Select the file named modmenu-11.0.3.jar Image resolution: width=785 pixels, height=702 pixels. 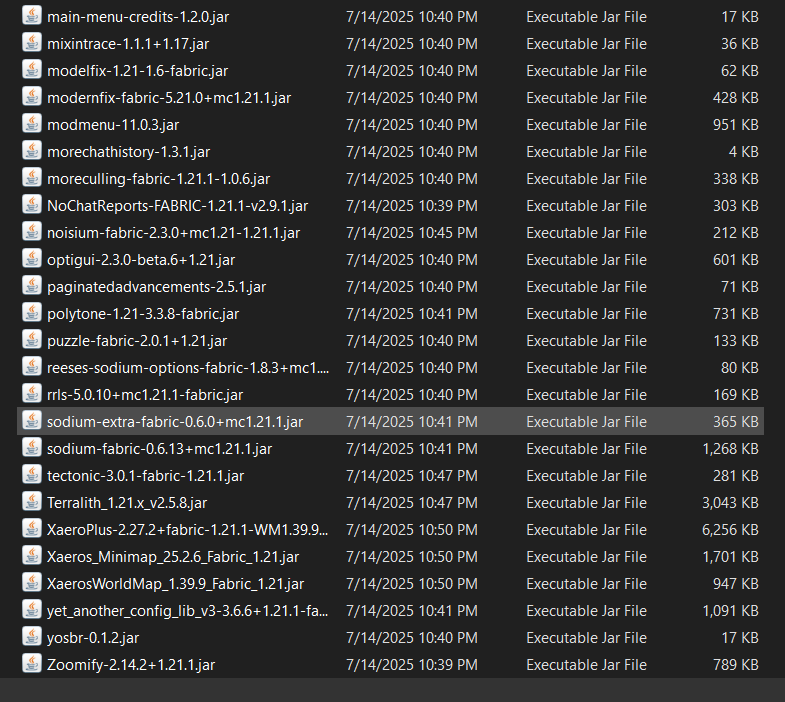coord(113,125)
